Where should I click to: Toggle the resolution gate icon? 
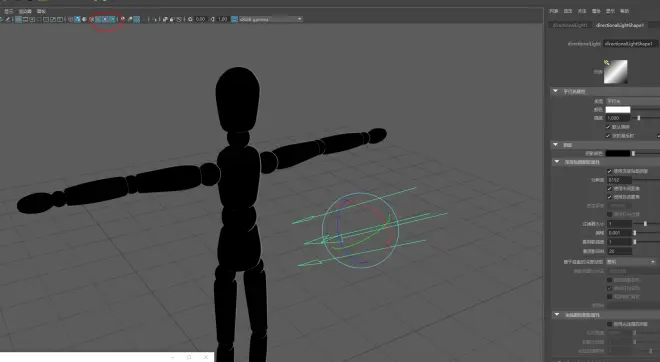(x=32, y=19)
